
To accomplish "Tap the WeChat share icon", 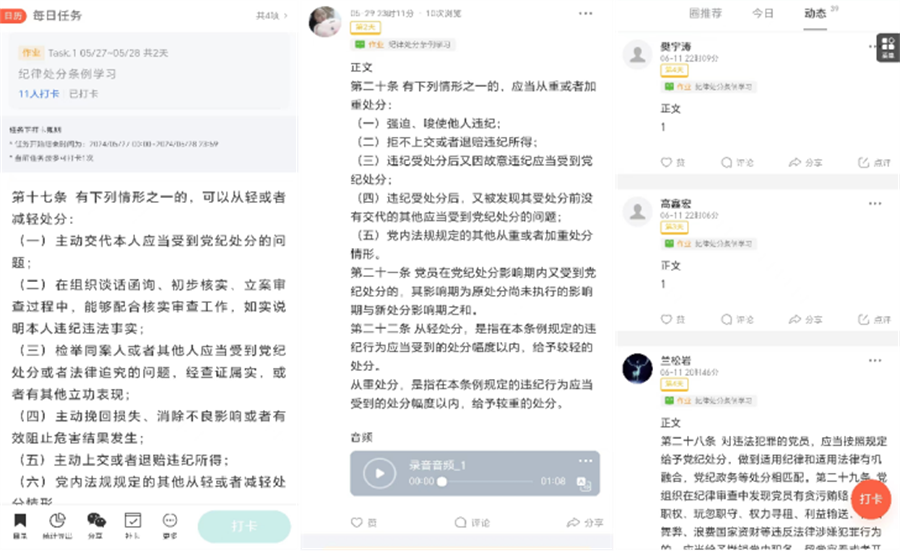I will pyautogui.click(x=96, y=525).
